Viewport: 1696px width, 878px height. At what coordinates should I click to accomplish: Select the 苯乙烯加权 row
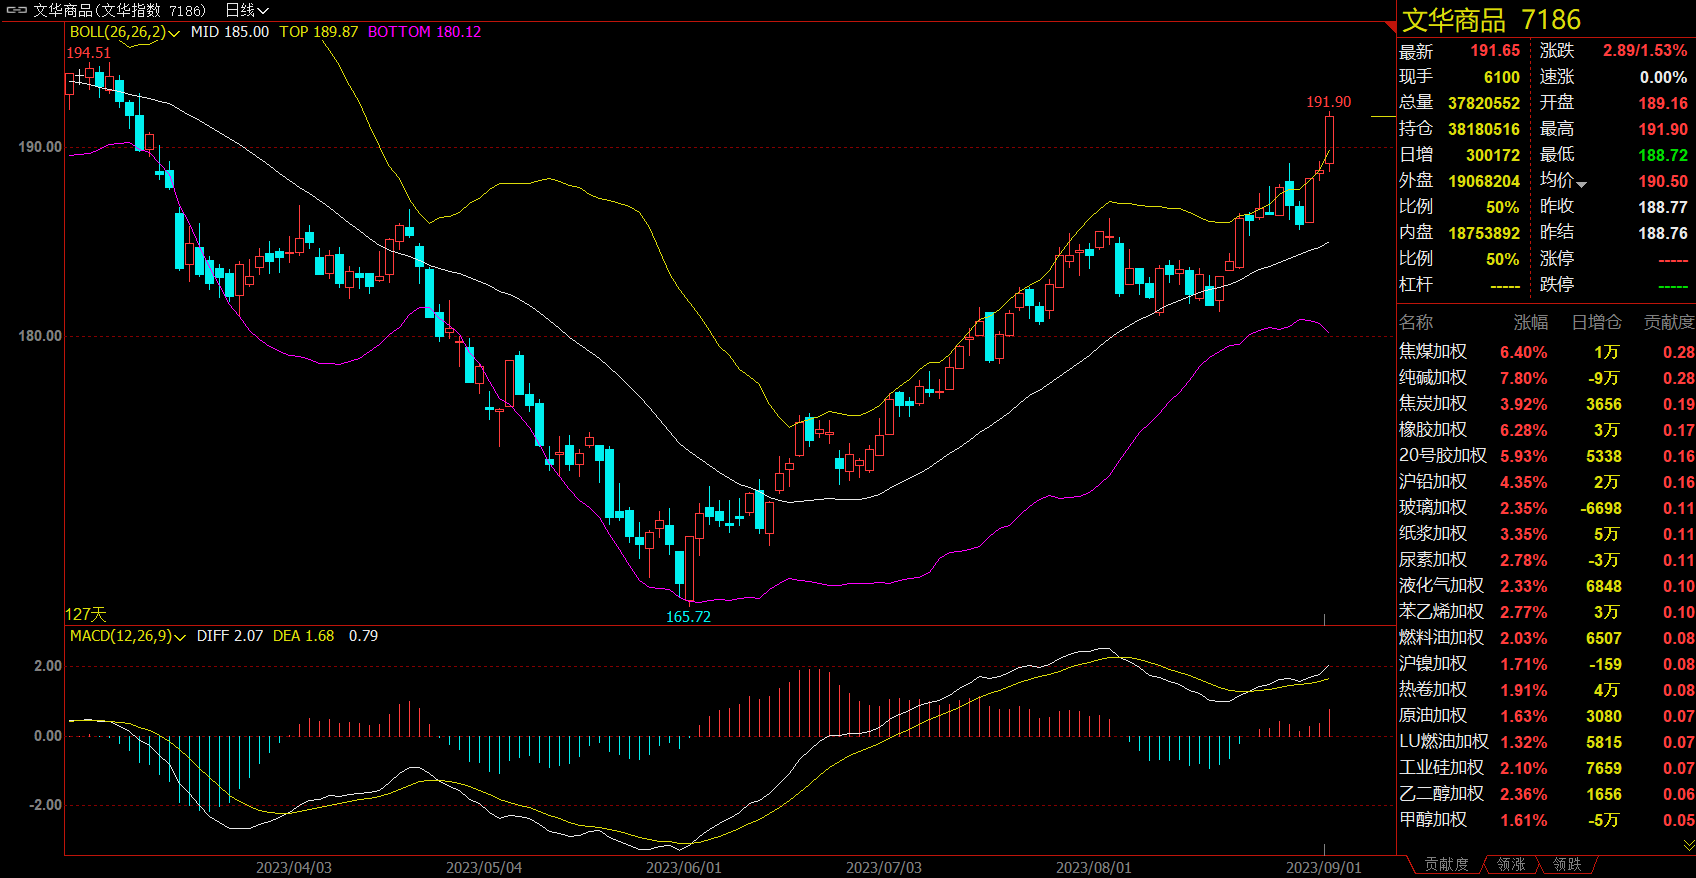[1546, 612]
